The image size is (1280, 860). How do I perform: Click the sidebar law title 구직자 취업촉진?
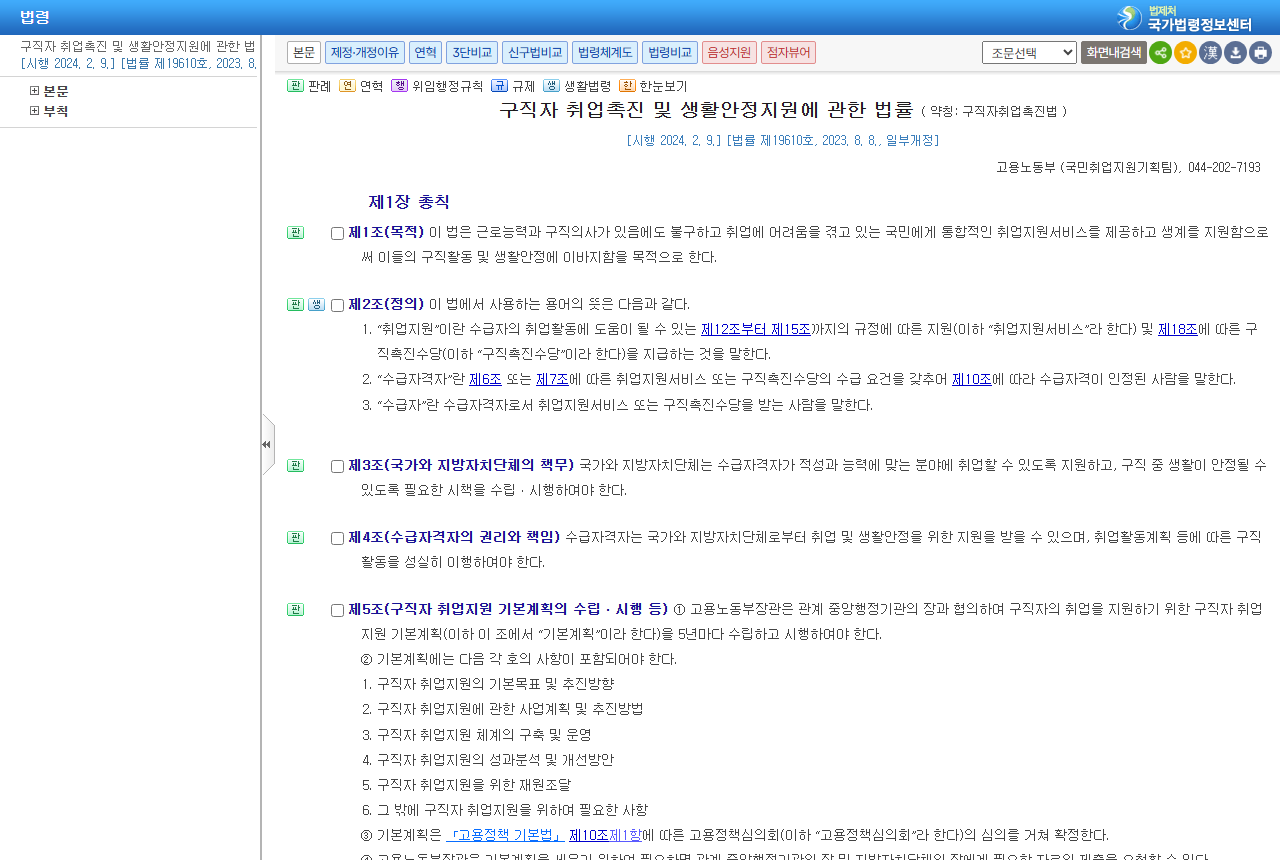pyautogui.click(x=138, y=46)
